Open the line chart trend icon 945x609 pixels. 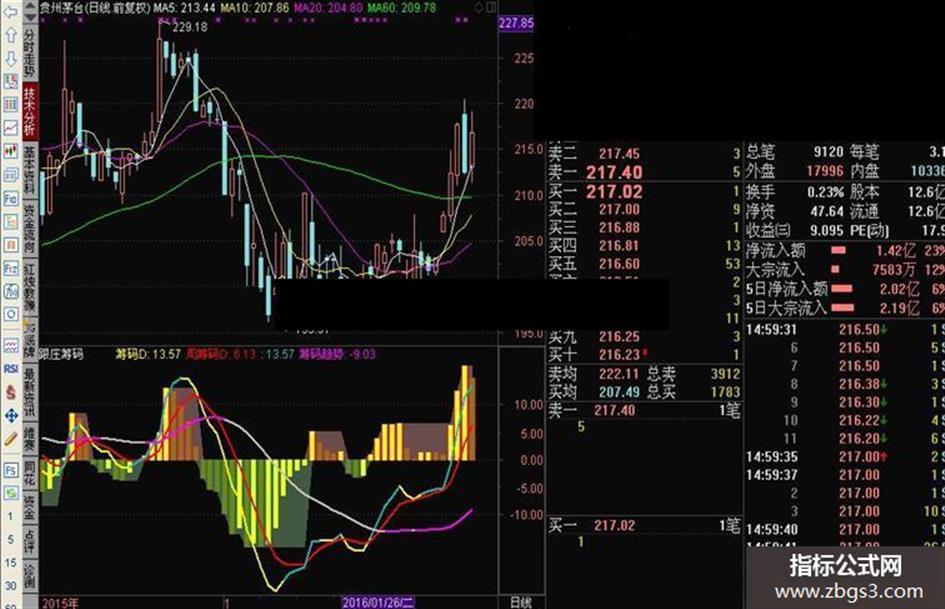(10, 127)
